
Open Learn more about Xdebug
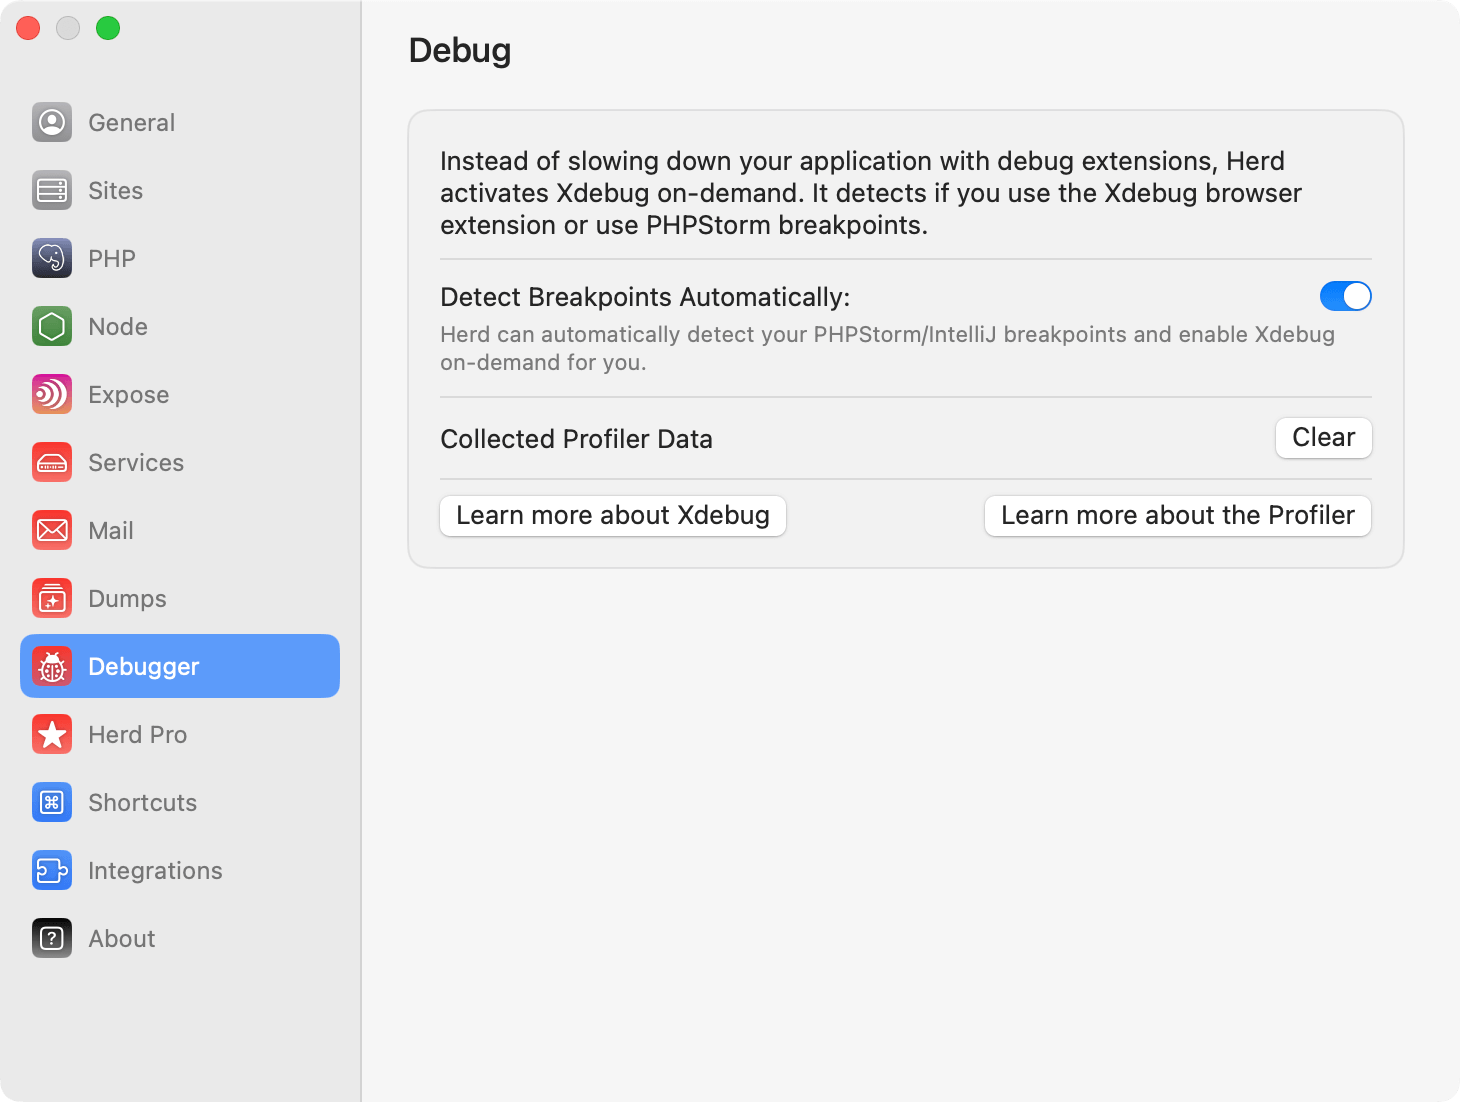612,515
